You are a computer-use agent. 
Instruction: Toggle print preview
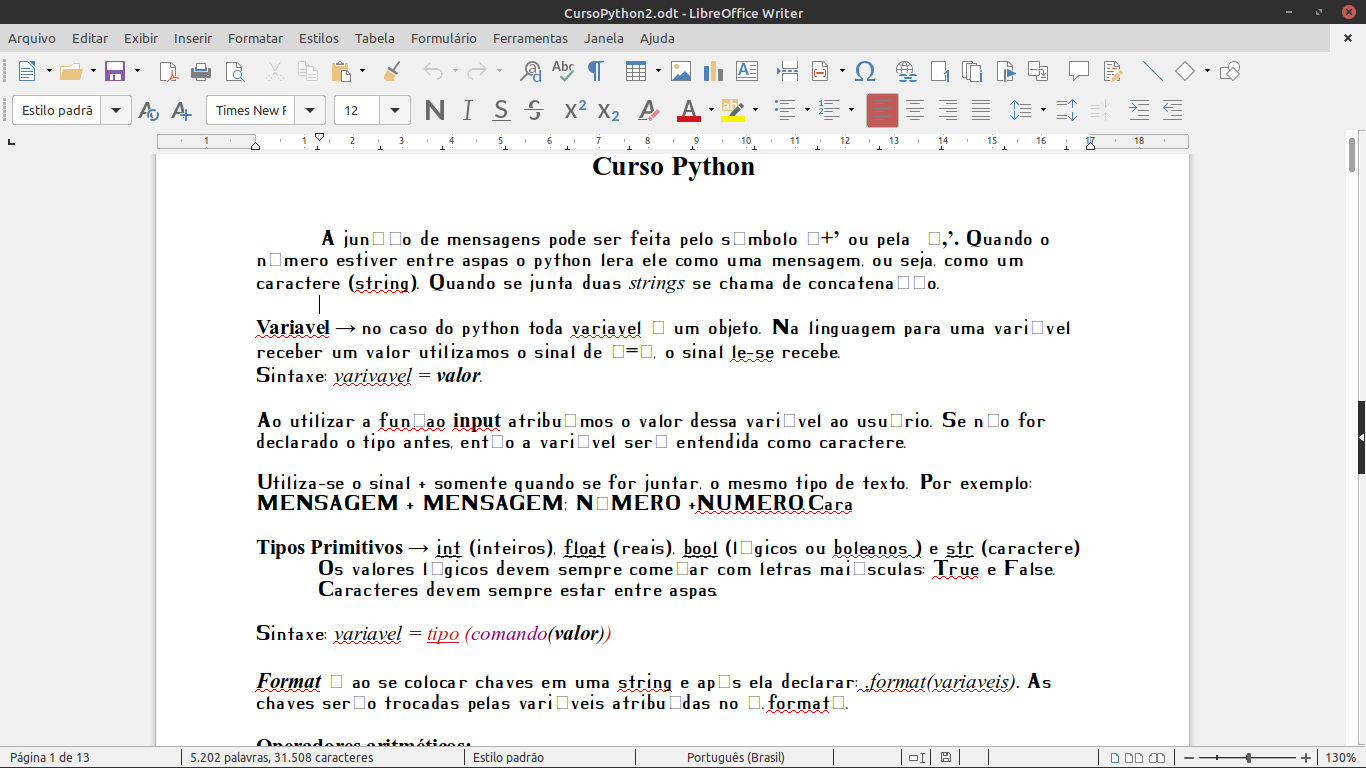coord(234,71)
